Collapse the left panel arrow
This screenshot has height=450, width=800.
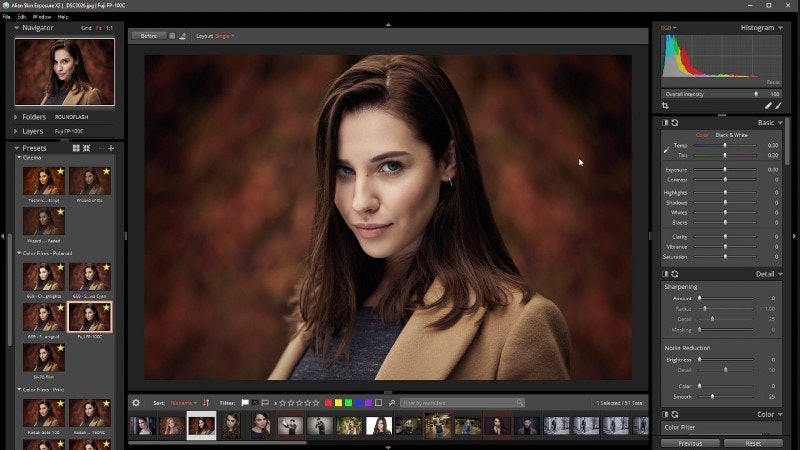pyautogui.click(x=3, y=236)
